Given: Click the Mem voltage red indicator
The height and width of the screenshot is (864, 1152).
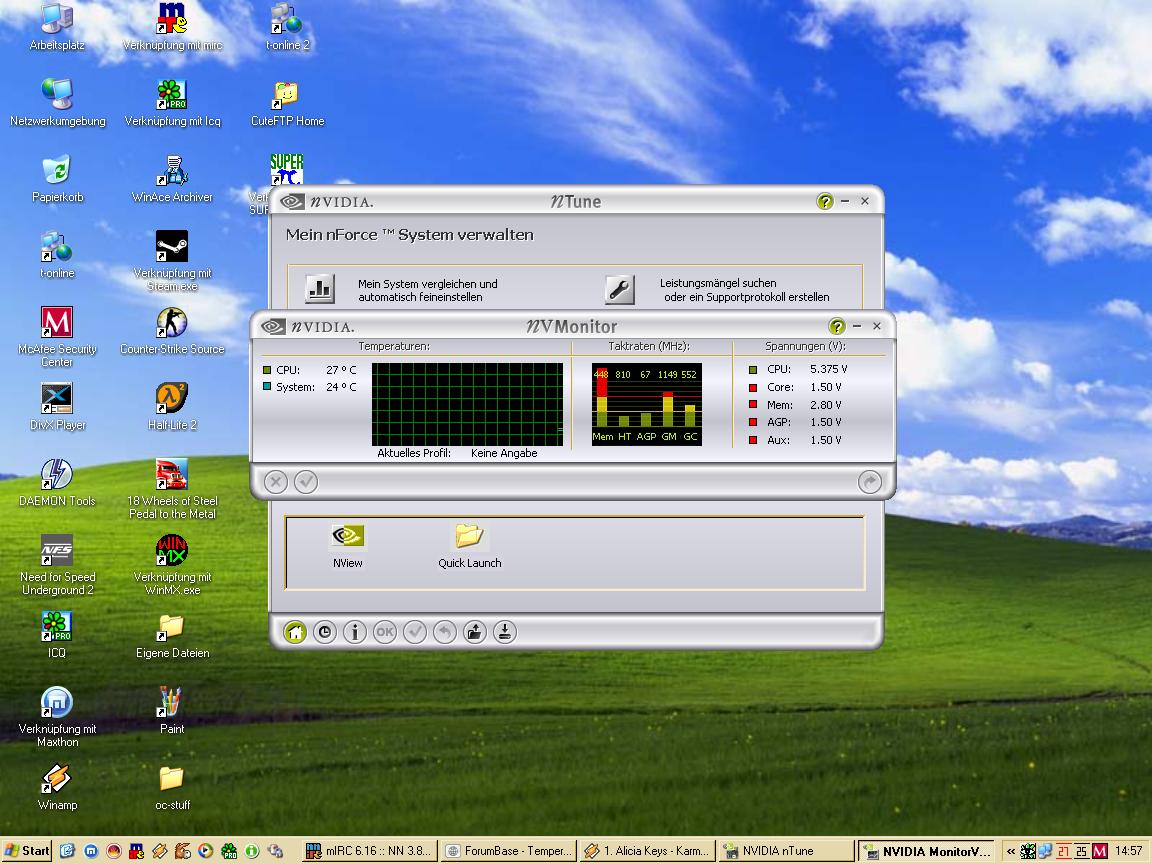Looking at the screenshot, I should coord(752,404).
